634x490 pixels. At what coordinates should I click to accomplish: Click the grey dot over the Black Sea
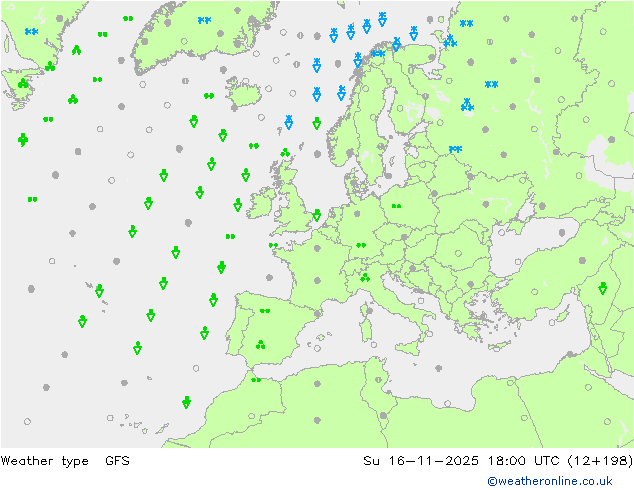pyautogui.click(x=562, y=232)
